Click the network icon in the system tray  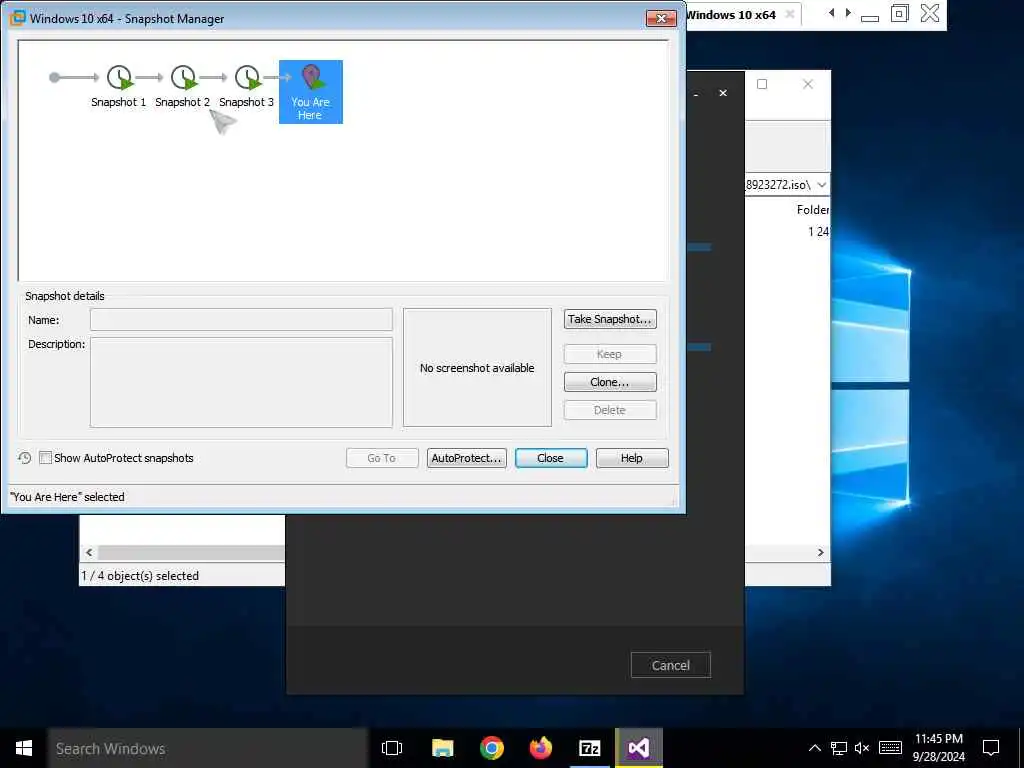pos(839,748)
